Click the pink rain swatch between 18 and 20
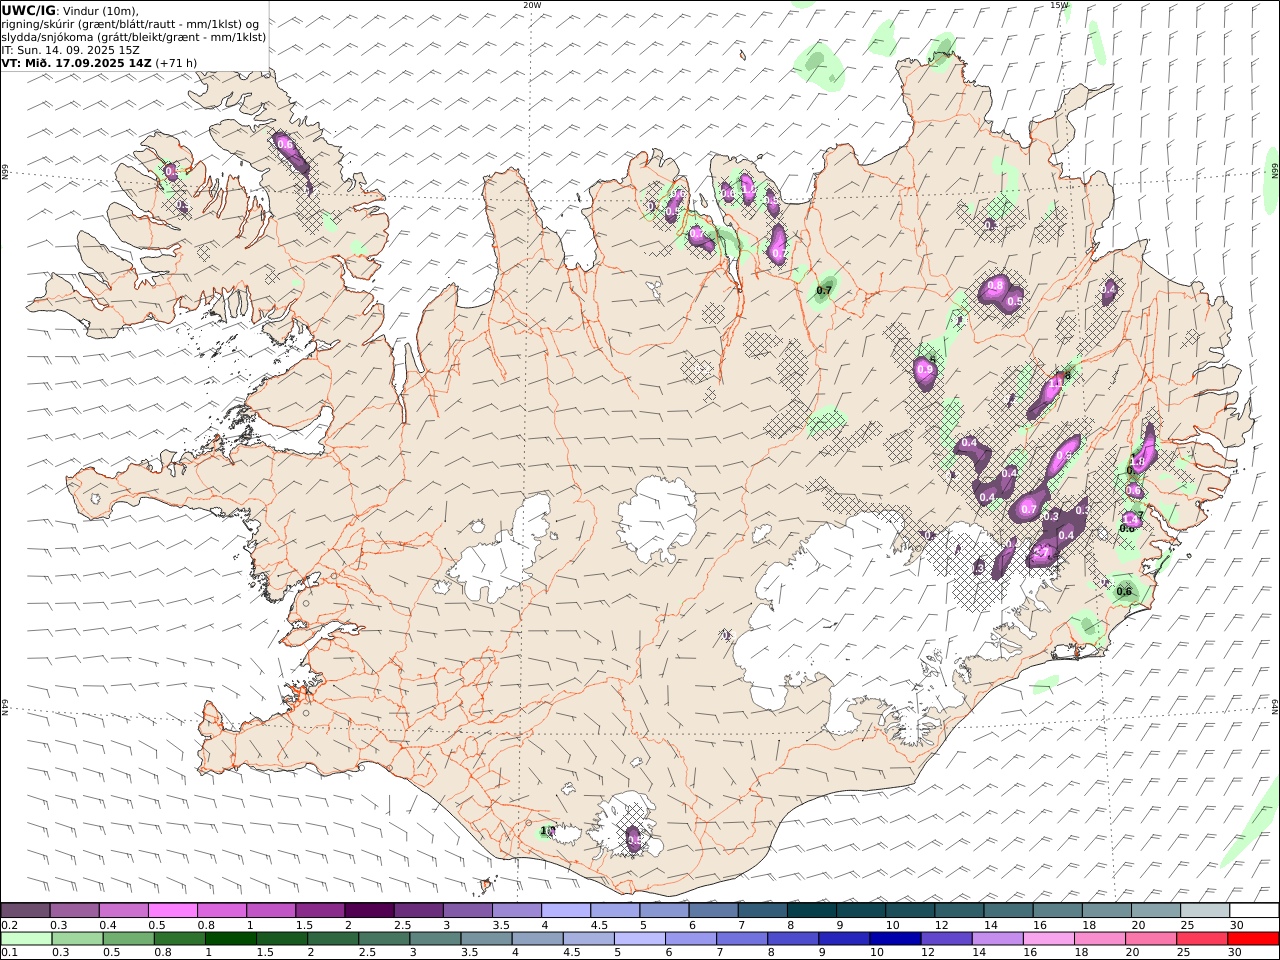This screenshot has width=1280, height=960. [x=1100, y=938]
